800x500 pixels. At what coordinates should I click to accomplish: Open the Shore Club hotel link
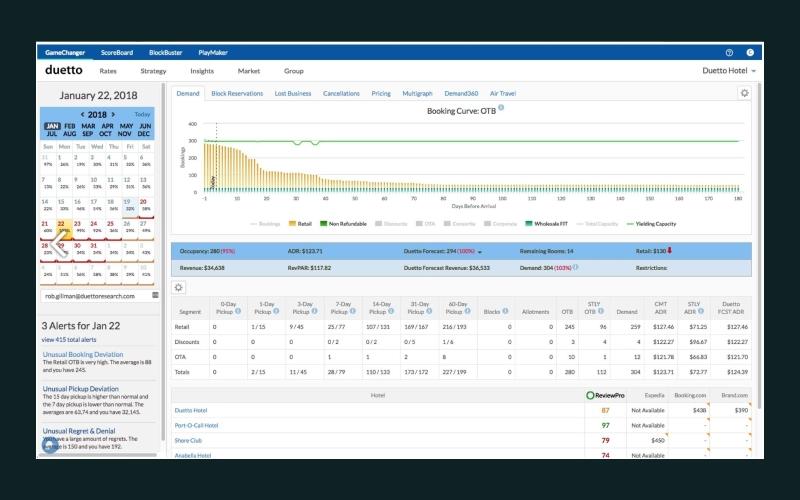coord(188,440)
